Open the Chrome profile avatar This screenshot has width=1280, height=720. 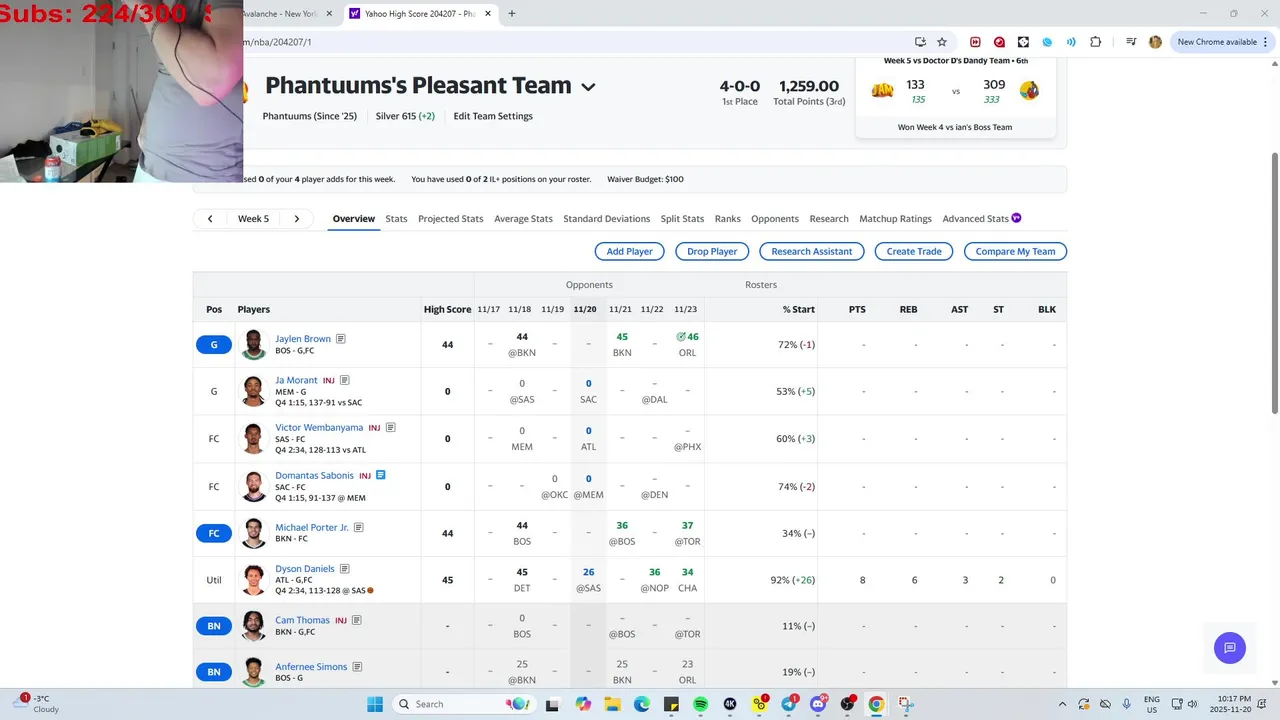click(x=1155, y=42)
